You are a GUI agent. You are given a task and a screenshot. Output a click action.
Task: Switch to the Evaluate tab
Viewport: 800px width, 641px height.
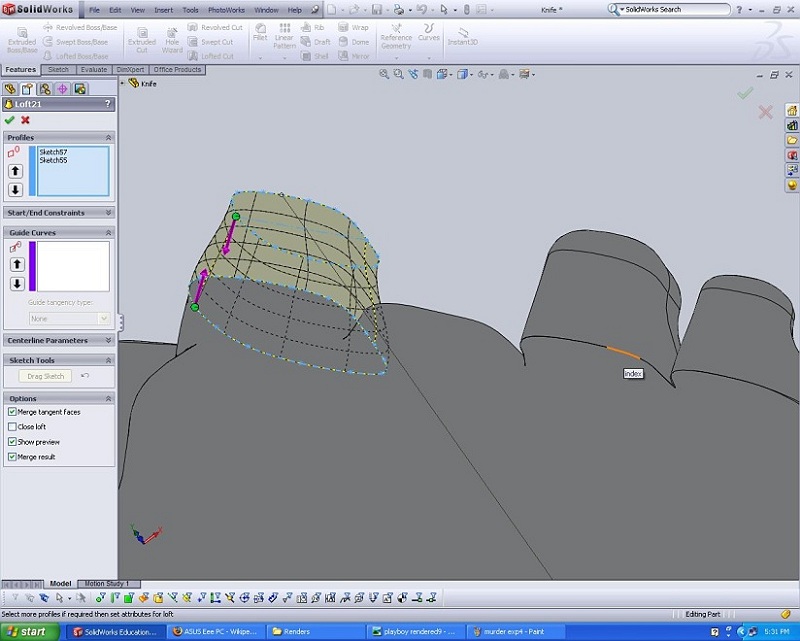(94, 70)
